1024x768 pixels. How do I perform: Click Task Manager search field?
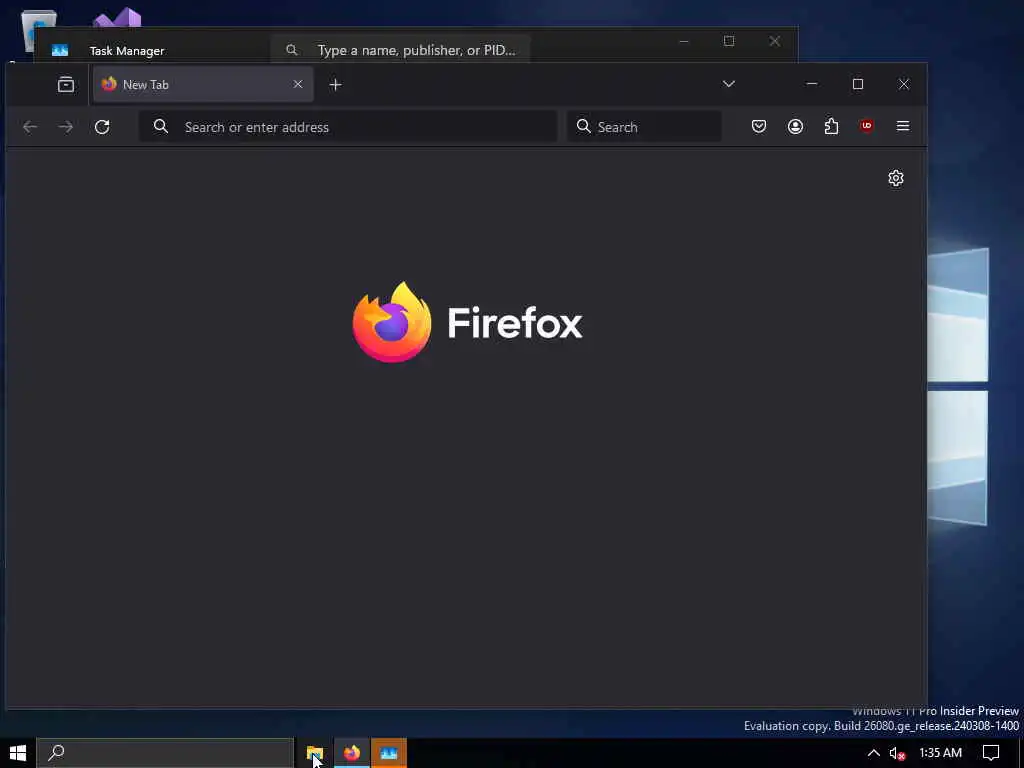400,50
